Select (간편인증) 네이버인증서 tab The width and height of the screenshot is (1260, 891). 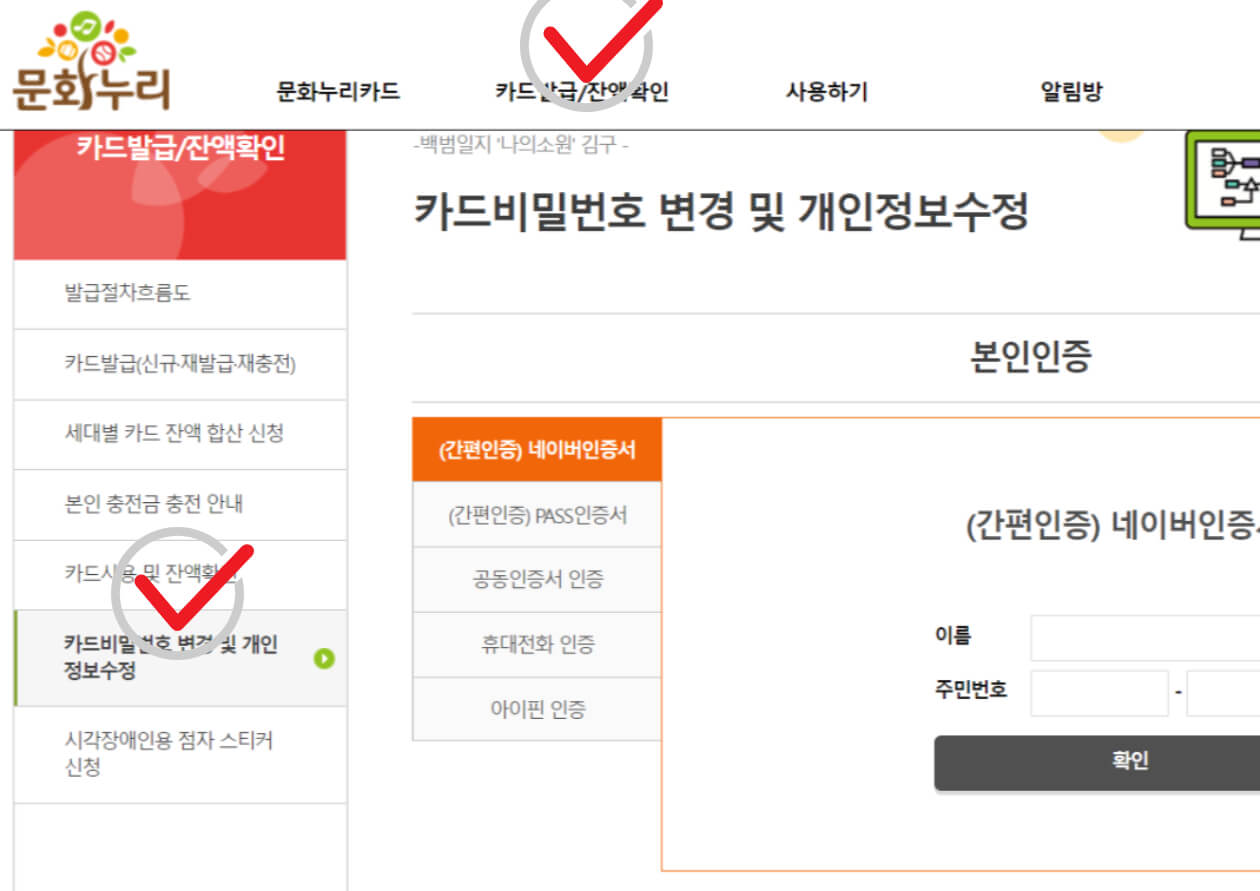click(x=537, y=450)
